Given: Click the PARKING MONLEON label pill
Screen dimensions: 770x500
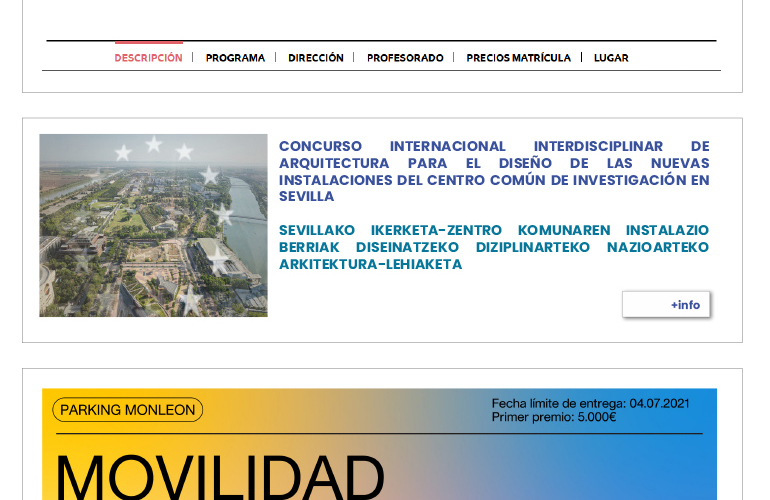Looking at the screenshot, I should pos(128,410).
